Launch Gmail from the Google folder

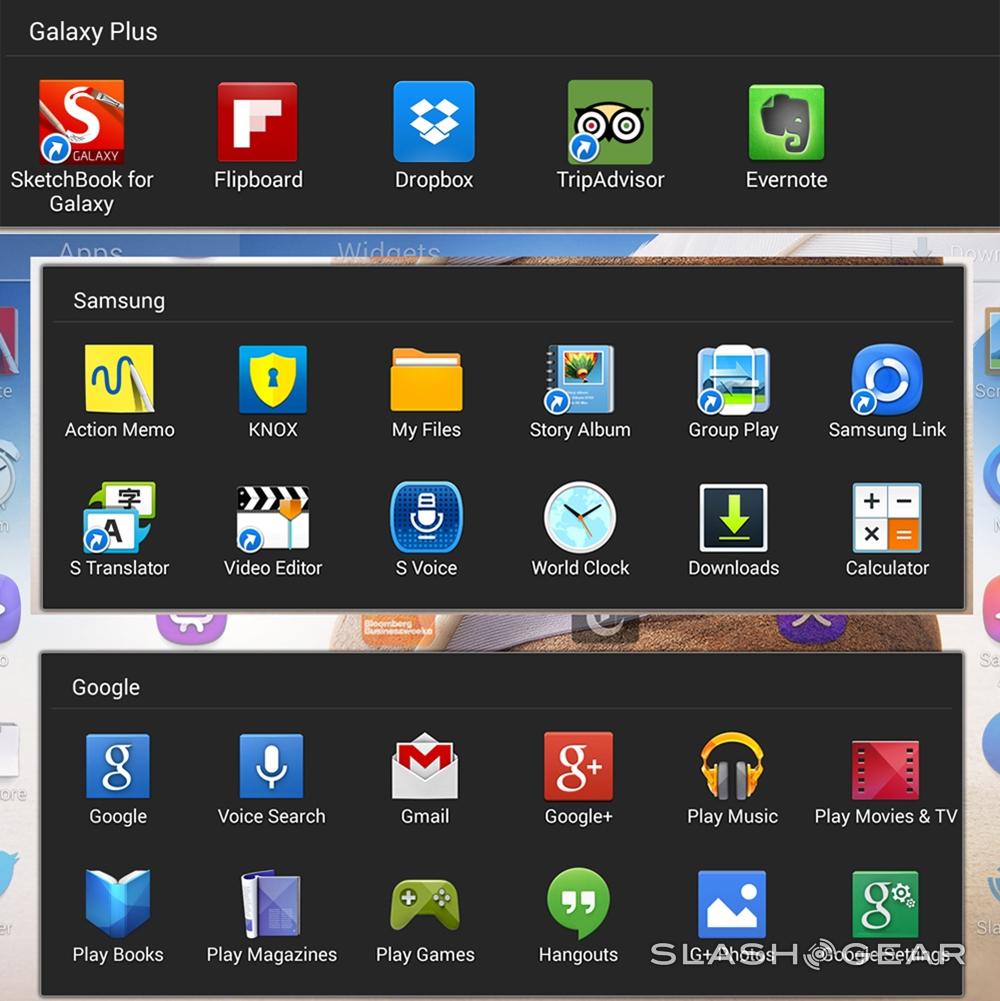[x=425, y=766]
